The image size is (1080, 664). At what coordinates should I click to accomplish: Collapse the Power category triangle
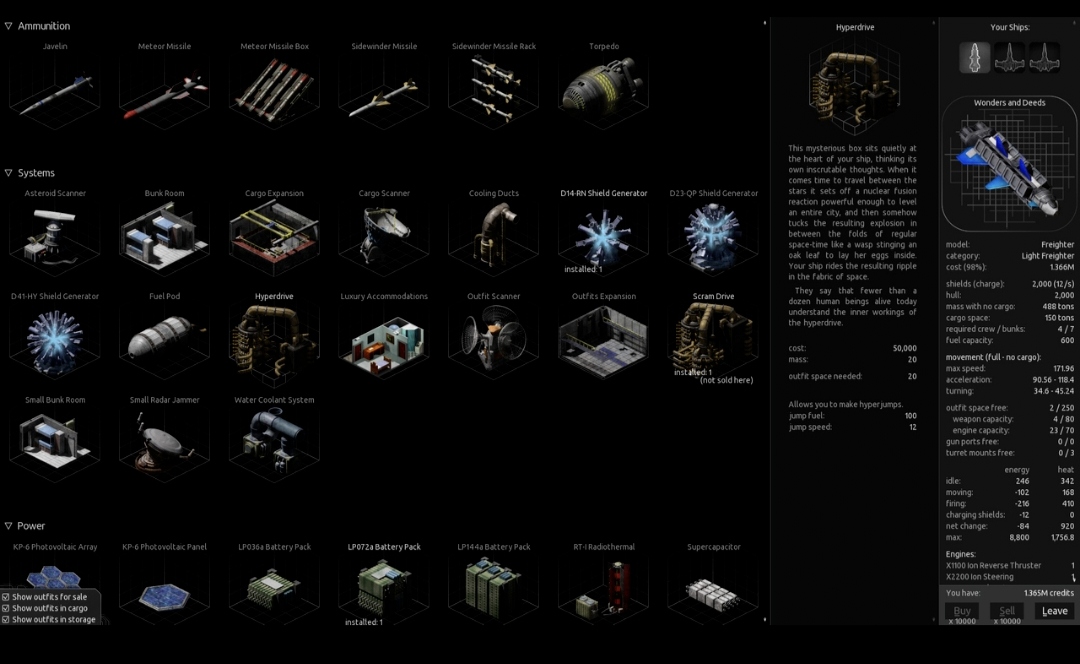tap(8, 526)
